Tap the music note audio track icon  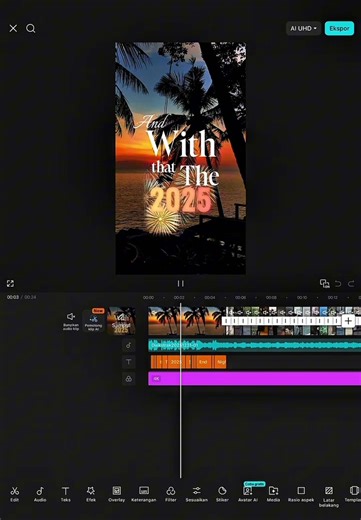[129, 345]
